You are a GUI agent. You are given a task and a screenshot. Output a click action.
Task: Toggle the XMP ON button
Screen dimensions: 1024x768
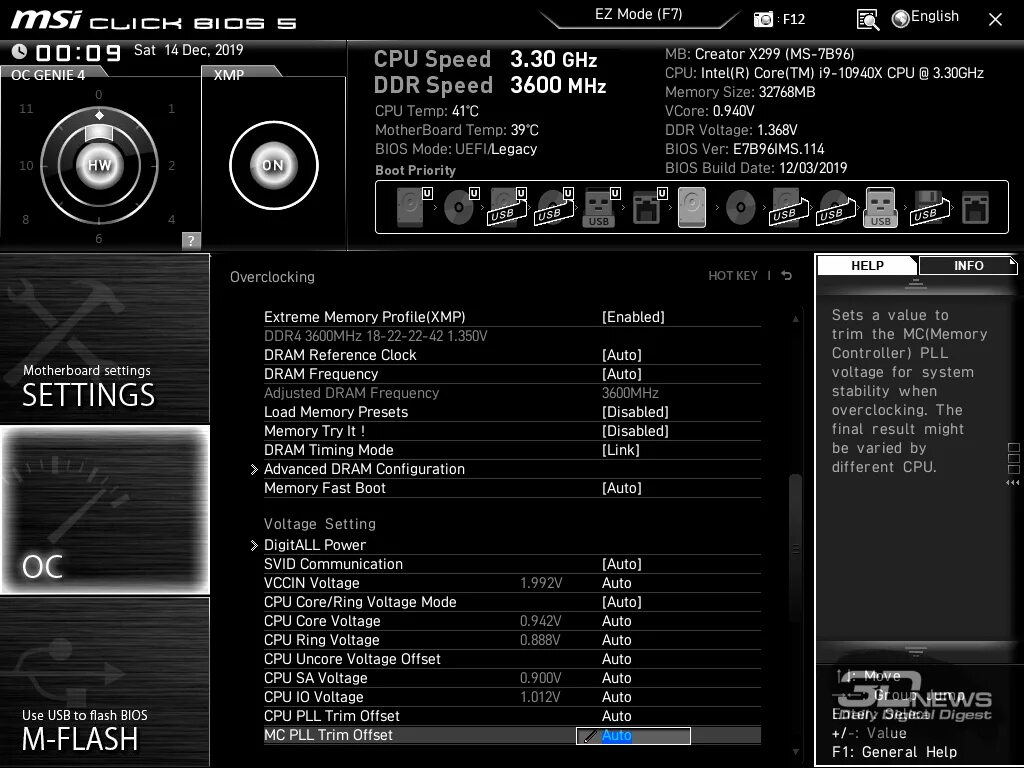point(274,165)
